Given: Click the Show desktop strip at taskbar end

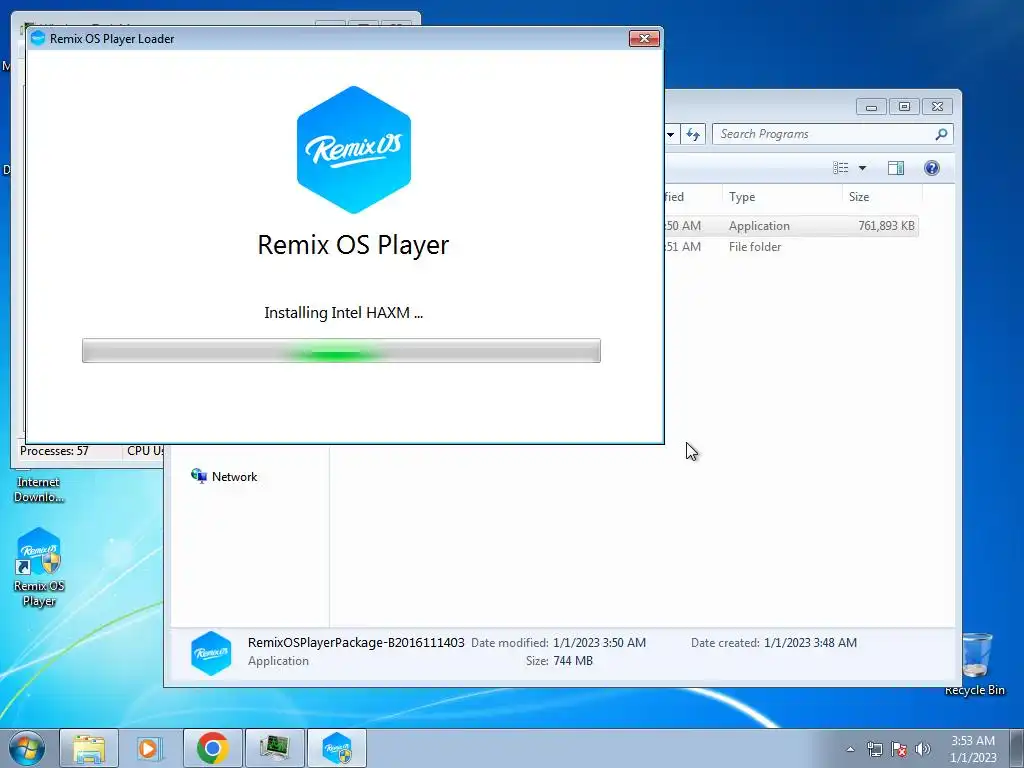Looking at the screenshot, I should (1016, 748).
